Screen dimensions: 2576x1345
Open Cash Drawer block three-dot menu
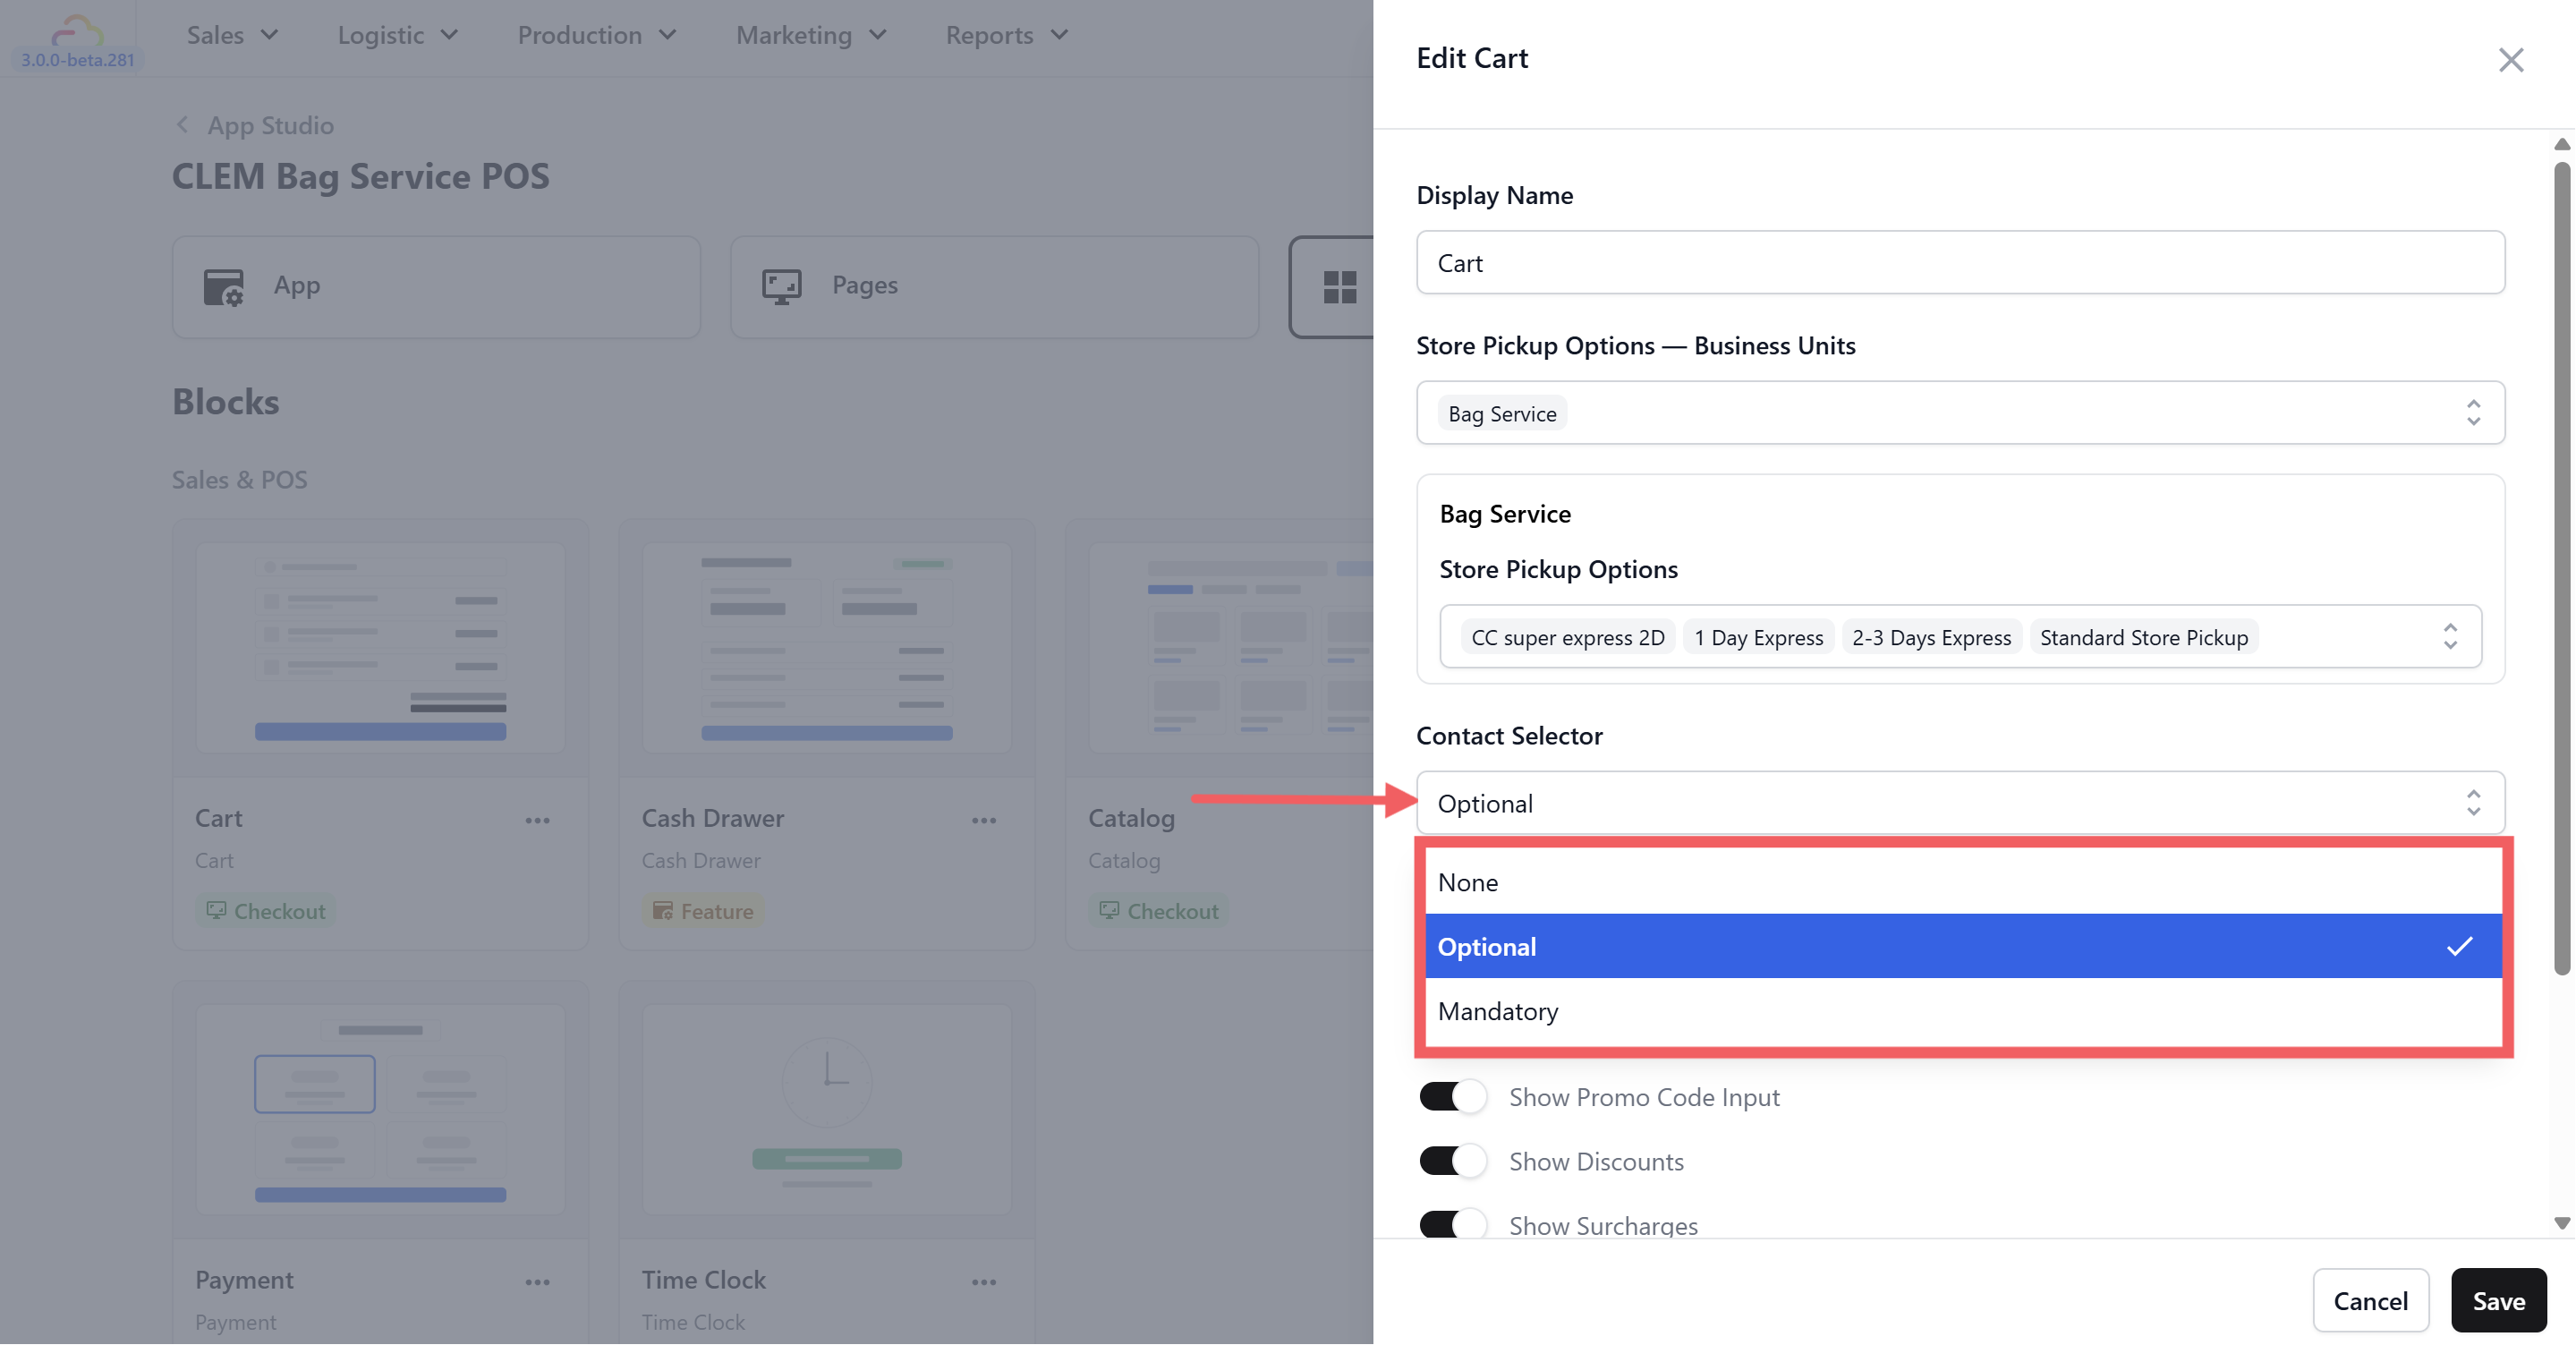click(983, 820)
